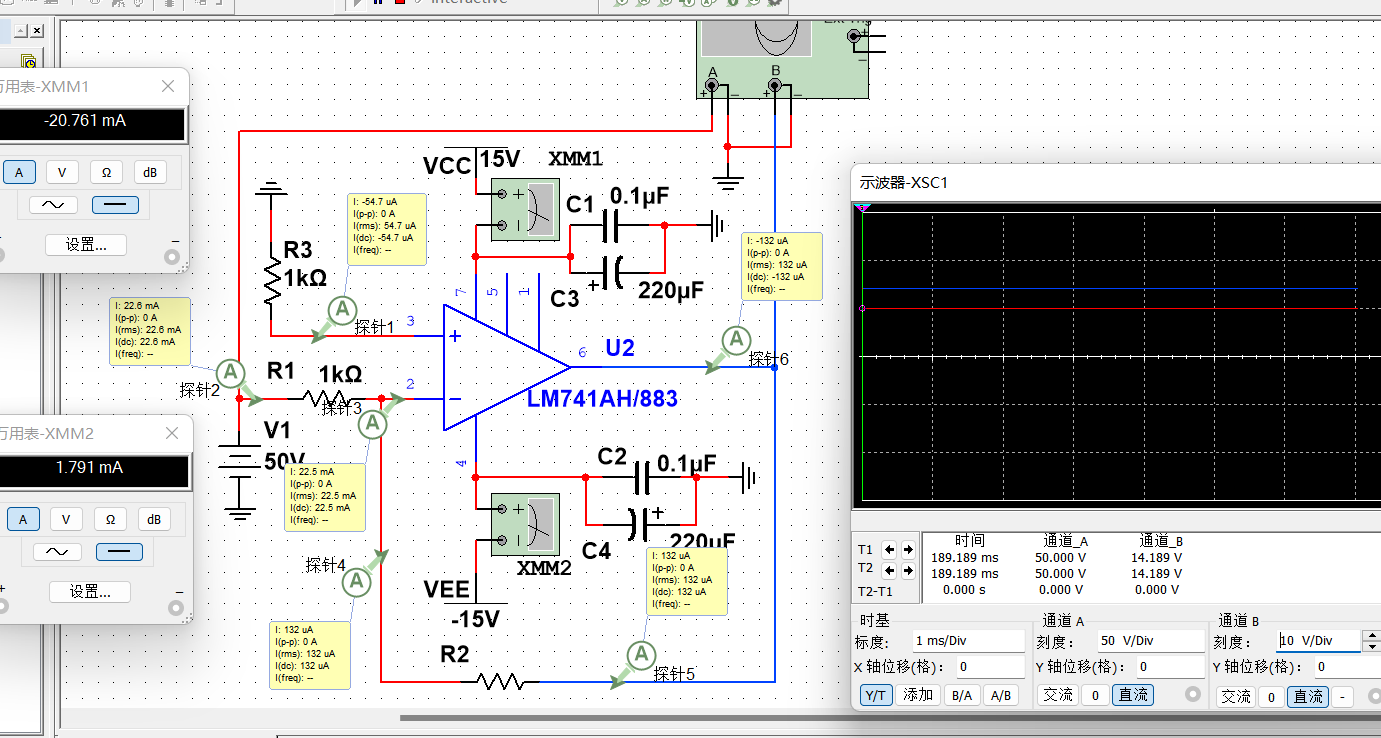The width and height of the screenshot is (1381, 738).
Task: Set Channel A coupling to 直流 DC
Action: 1133,695
